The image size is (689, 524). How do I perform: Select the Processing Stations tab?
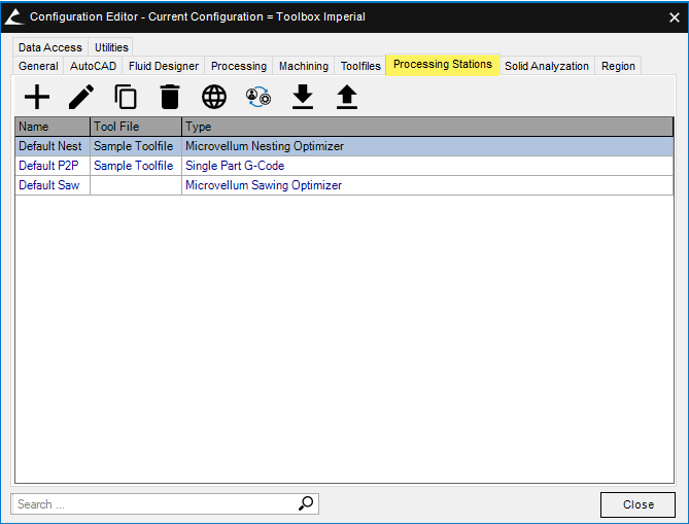pyautogui.click(x=442, y=64)
